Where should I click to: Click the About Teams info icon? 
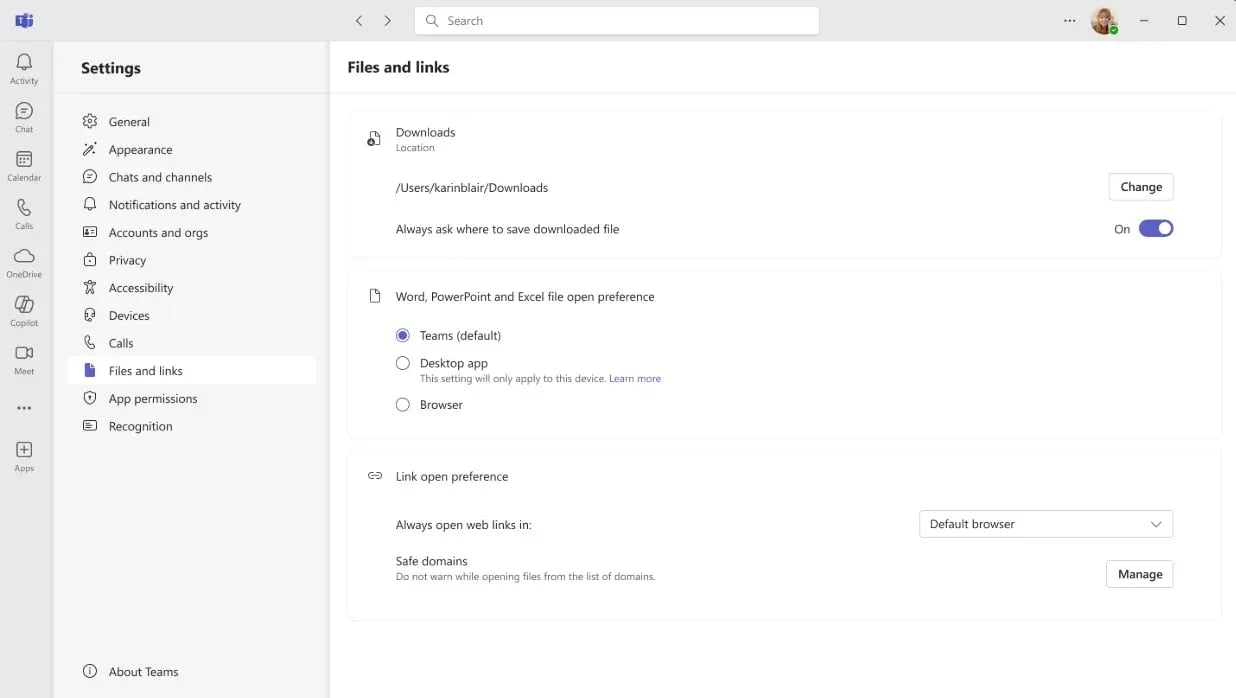pyautogui.click(x=90, y=672)
